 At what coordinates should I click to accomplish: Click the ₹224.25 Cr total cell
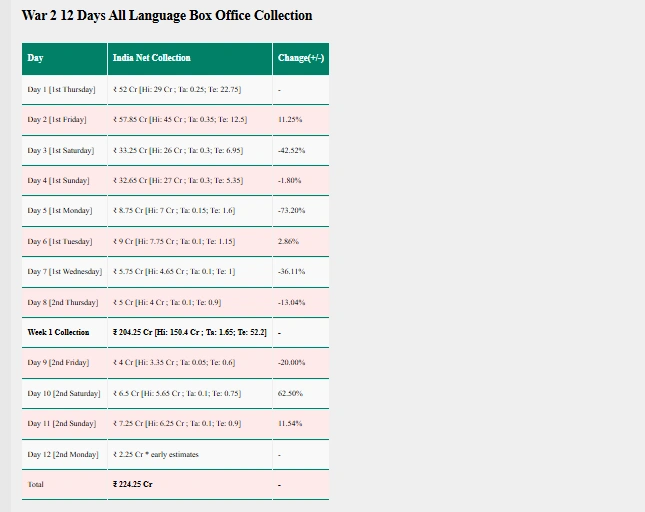[x=133, y=485]
